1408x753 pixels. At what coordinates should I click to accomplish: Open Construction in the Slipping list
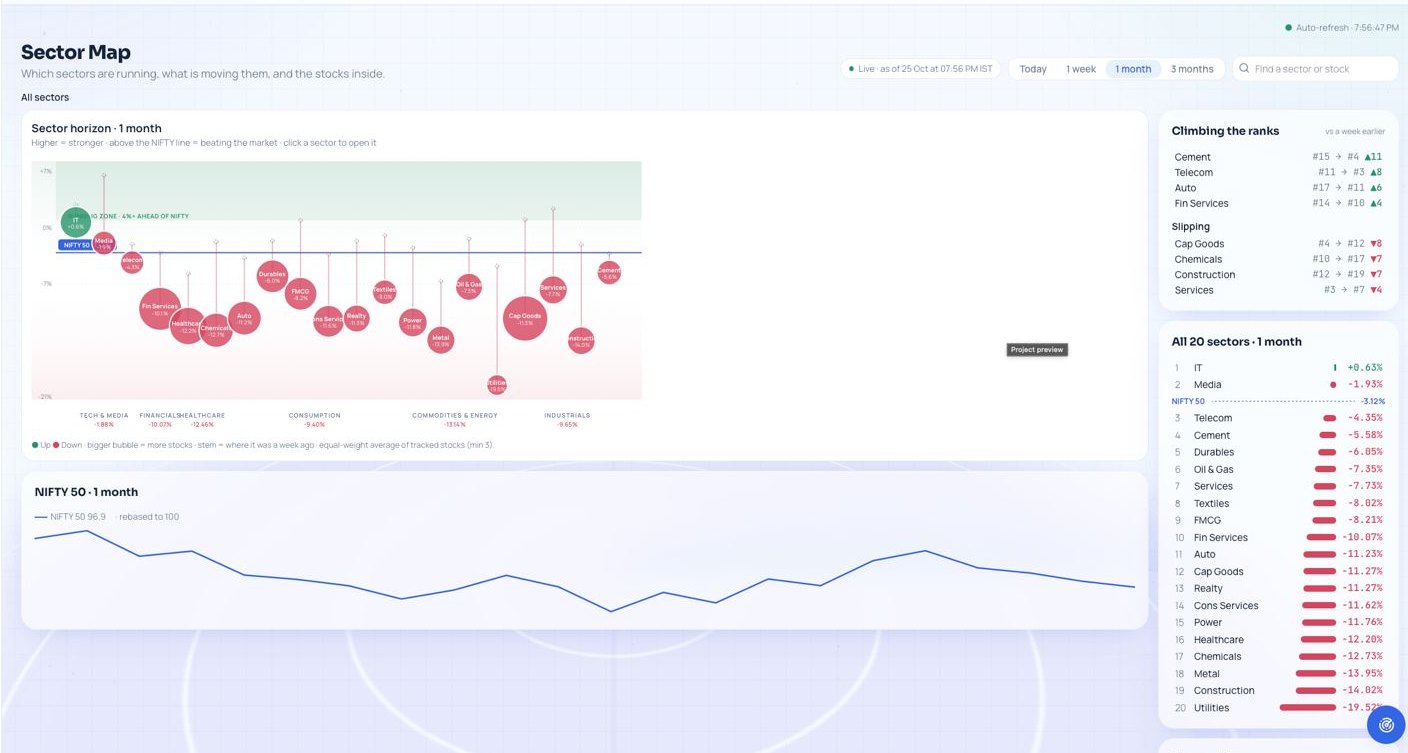1278,275
